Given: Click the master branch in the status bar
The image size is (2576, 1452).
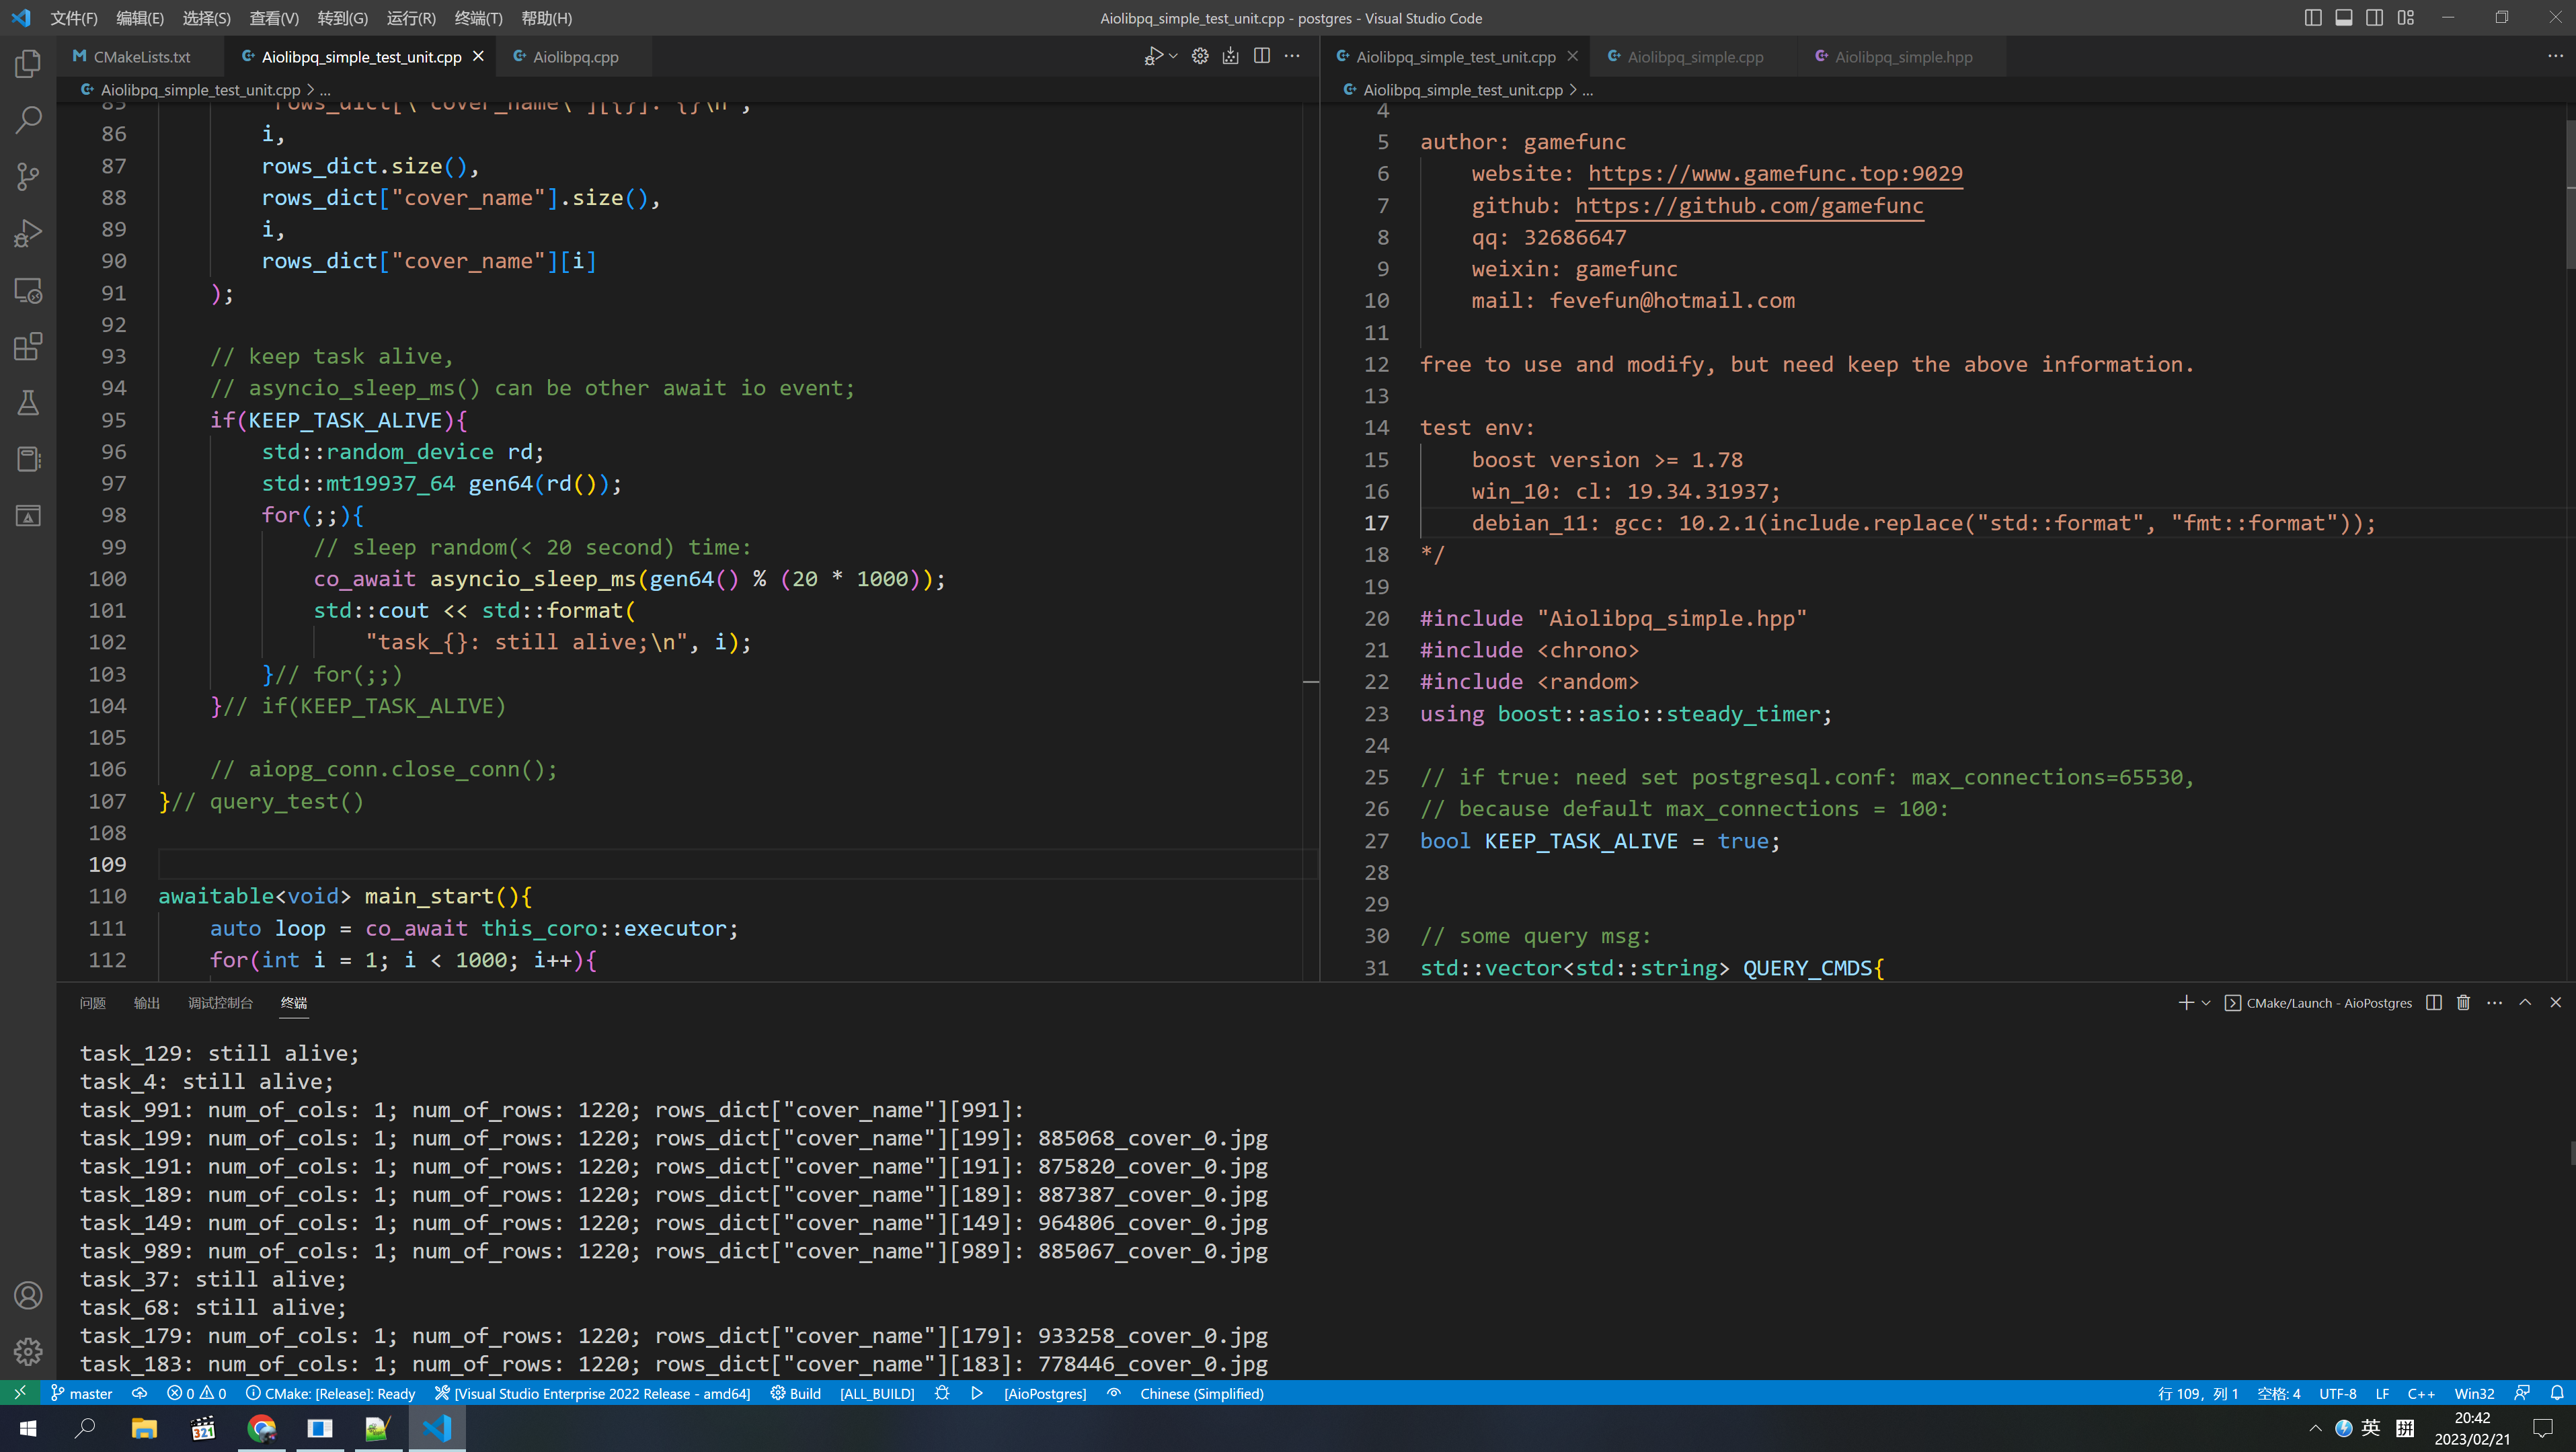Looking at the screenshot, I should 81,1393.
